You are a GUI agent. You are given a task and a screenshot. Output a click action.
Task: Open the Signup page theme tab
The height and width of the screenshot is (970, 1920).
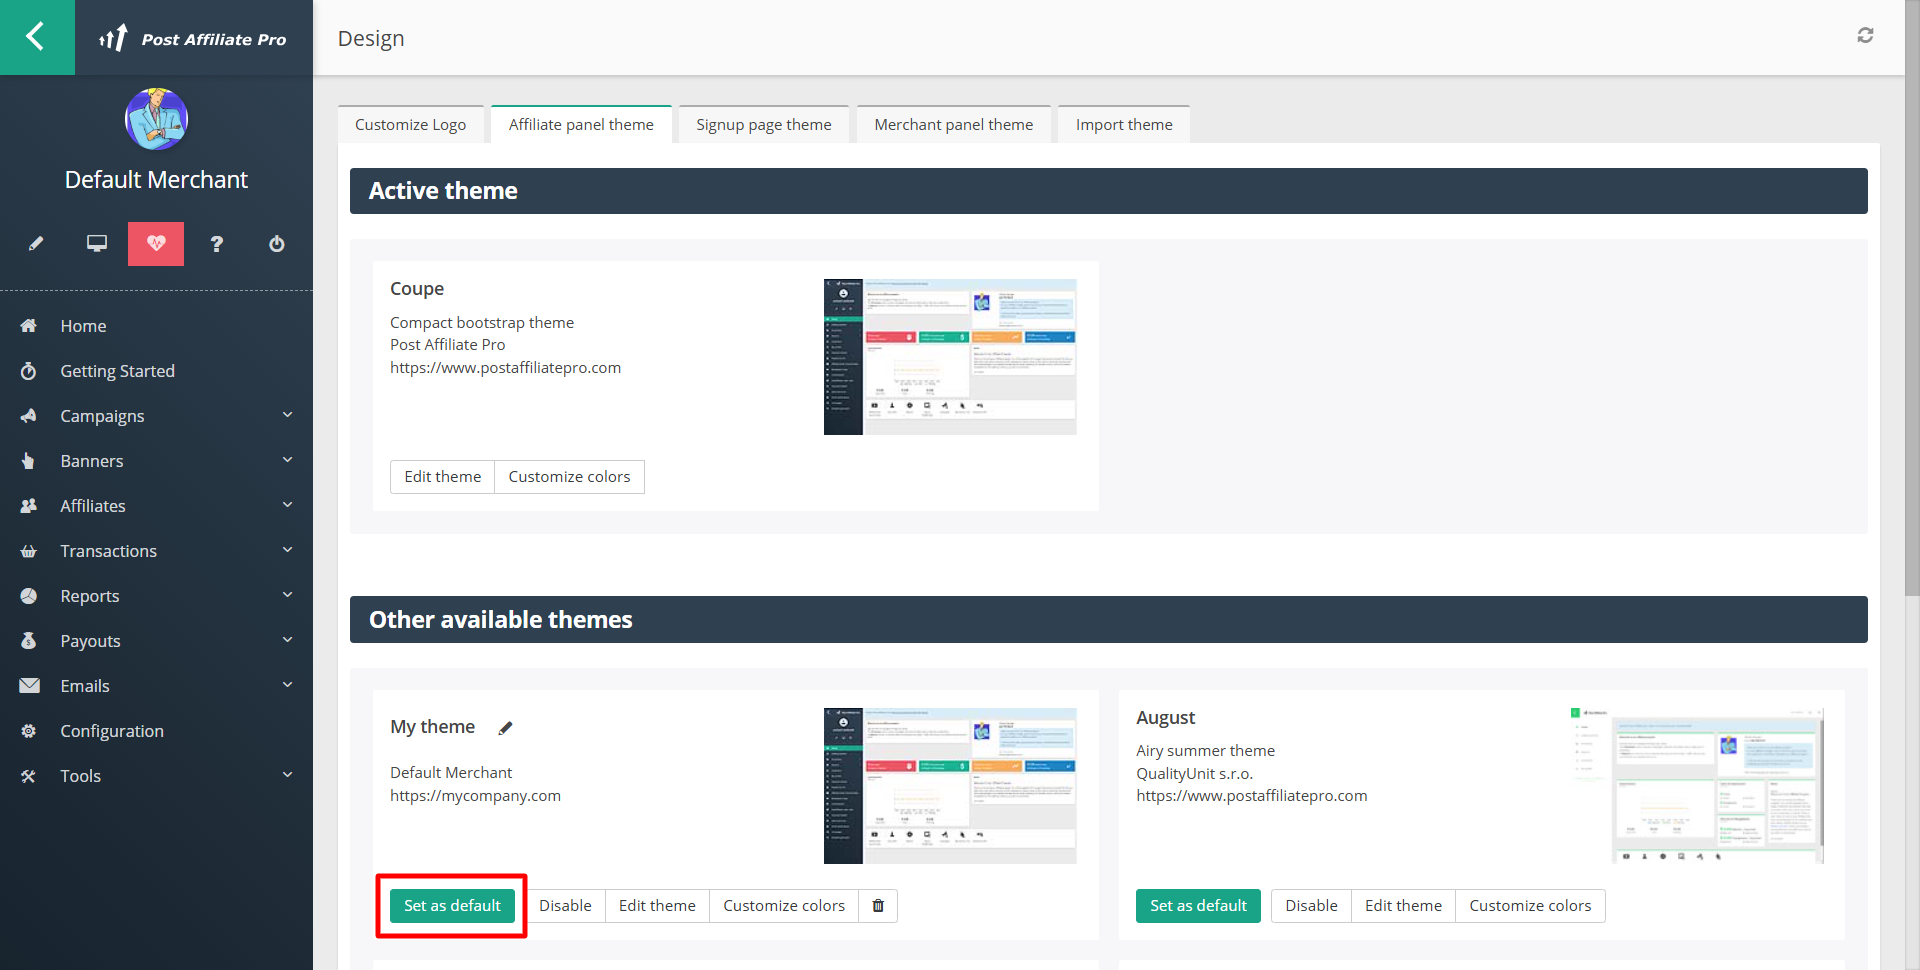(x=764, y=124)
